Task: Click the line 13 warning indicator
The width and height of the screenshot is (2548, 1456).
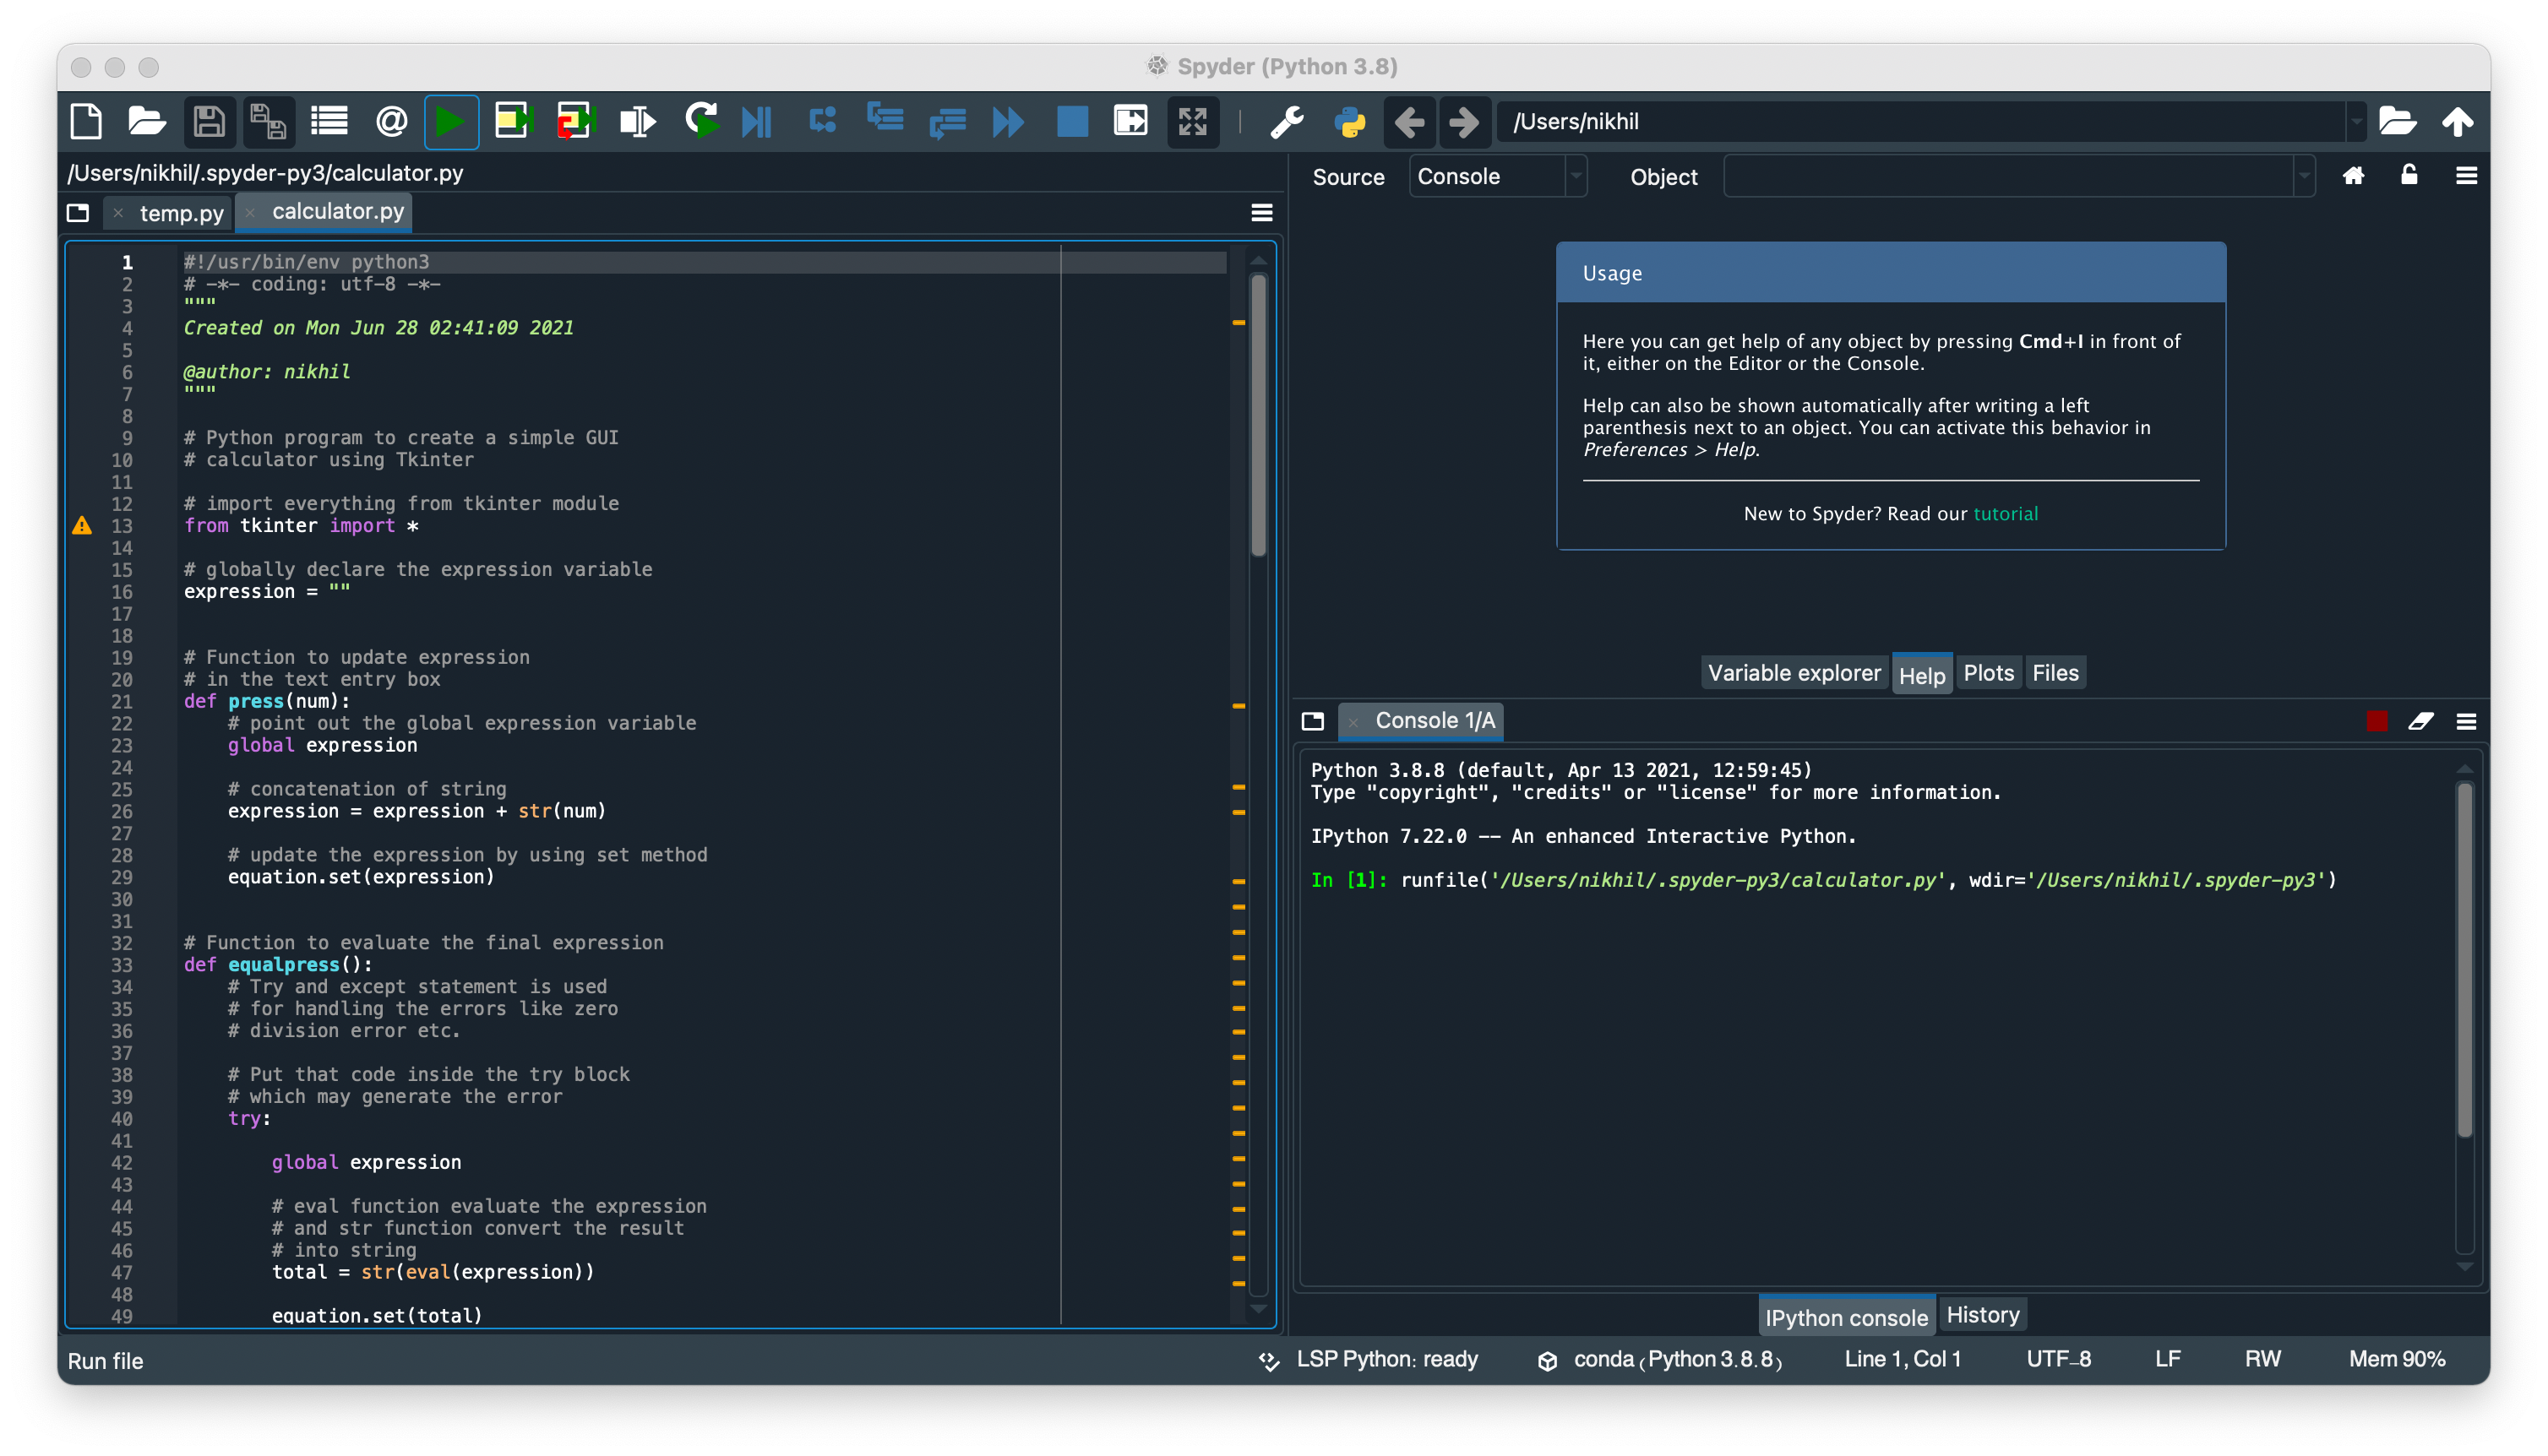Action: [82, 526]
